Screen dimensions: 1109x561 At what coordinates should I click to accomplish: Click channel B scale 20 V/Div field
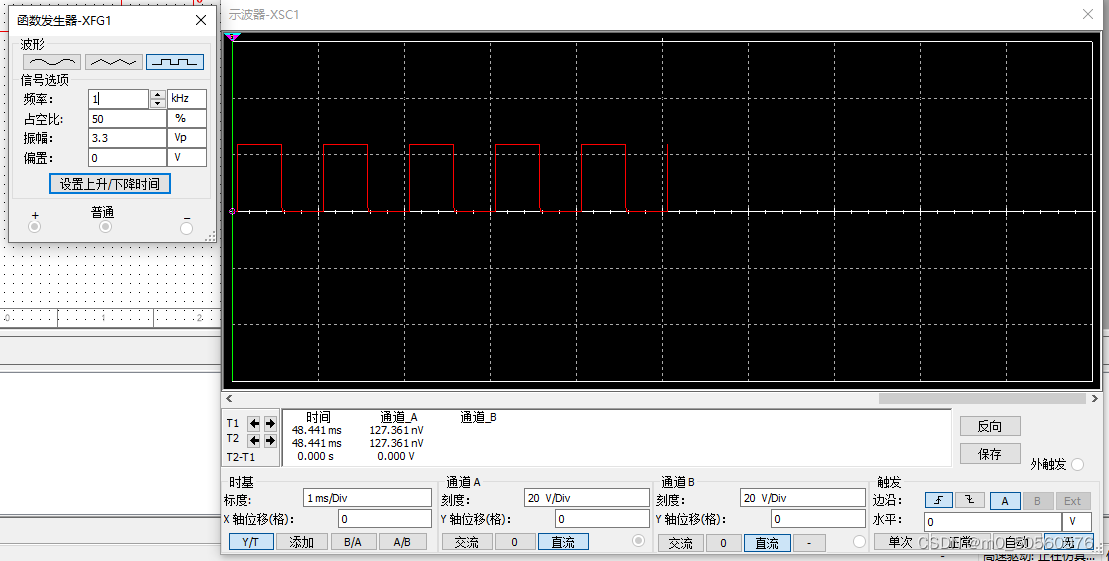(x=803, y=498)
